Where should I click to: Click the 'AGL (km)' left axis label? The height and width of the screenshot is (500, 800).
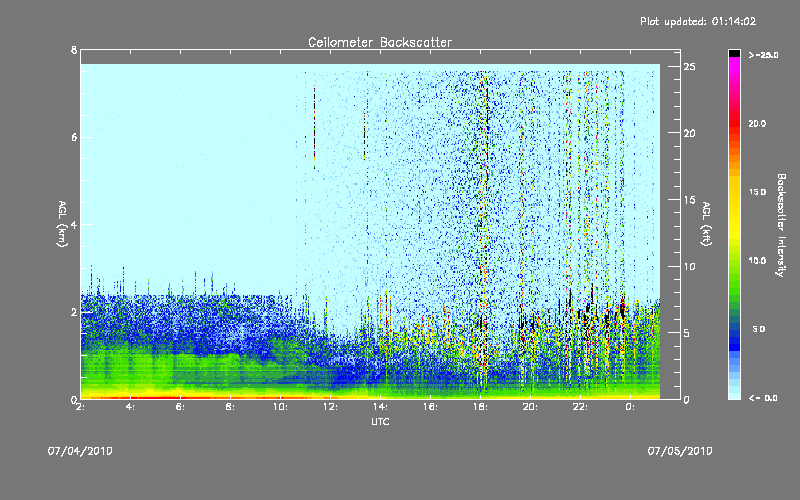click(62, 224)
